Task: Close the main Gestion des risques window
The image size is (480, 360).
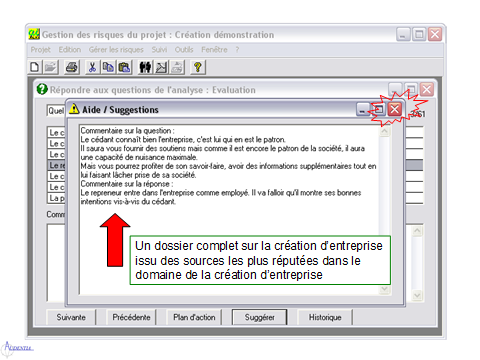Action: coord(435,34)
